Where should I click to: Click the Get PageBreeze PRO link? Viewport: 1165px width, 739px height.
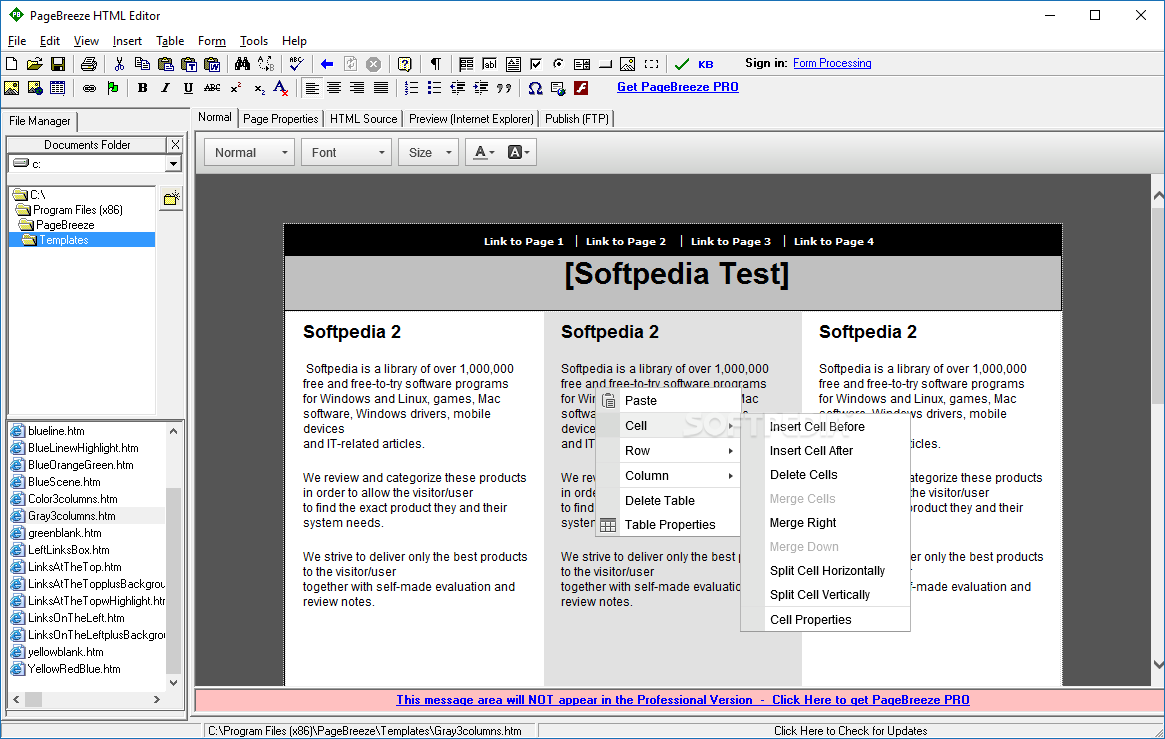tap(678, 87)
